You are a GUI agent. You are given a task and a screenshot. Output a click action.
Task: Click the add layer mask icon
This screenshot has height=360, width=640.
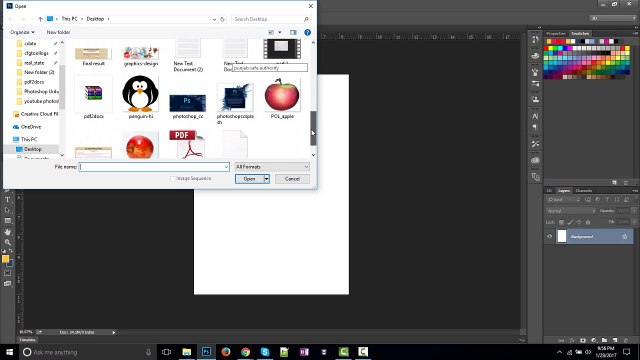pos(583,340)
